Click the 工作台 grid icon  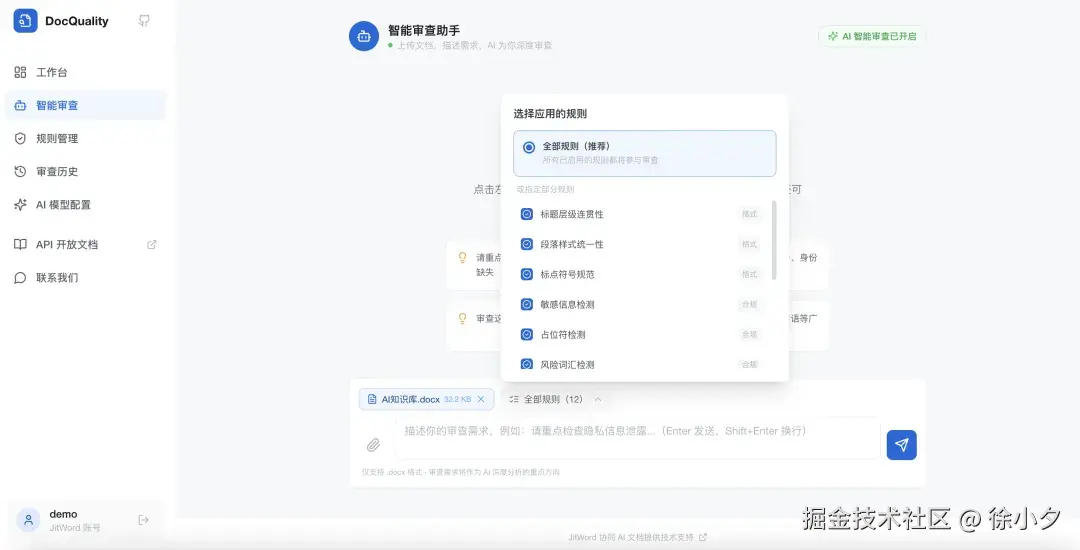tap(21, 72)
